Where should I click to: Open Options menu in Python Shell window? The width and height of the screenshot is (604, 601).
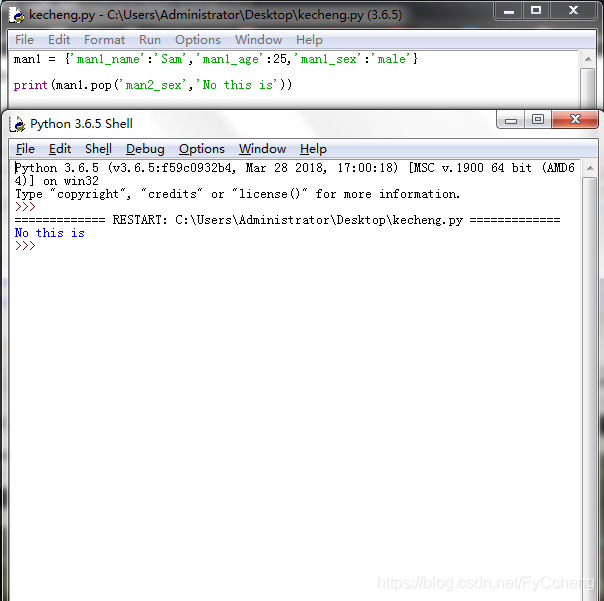click(x=201, y=149)
